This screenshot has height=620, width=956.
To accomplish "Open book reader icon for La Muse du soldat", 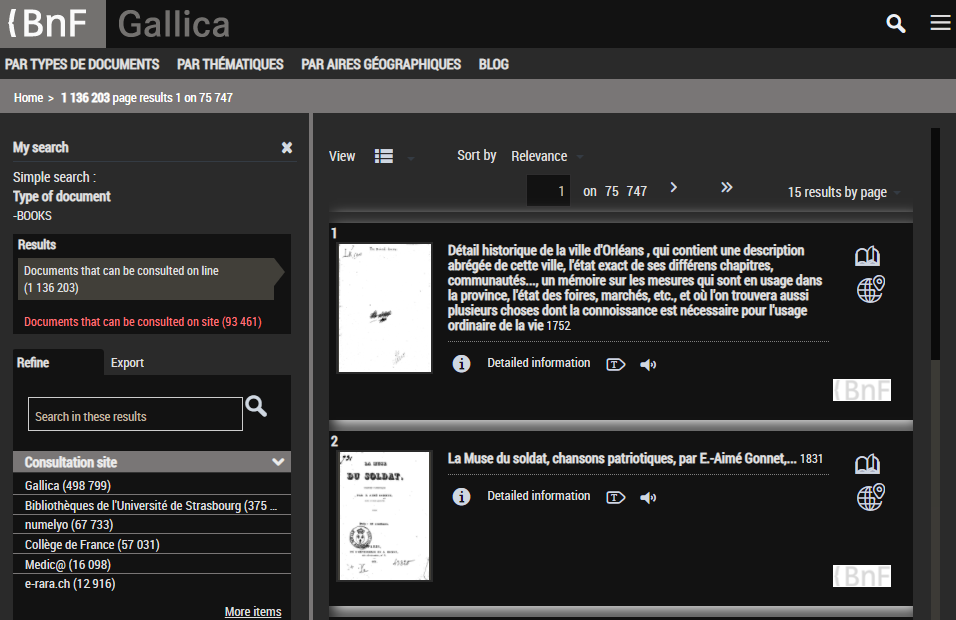I will 867,464.
